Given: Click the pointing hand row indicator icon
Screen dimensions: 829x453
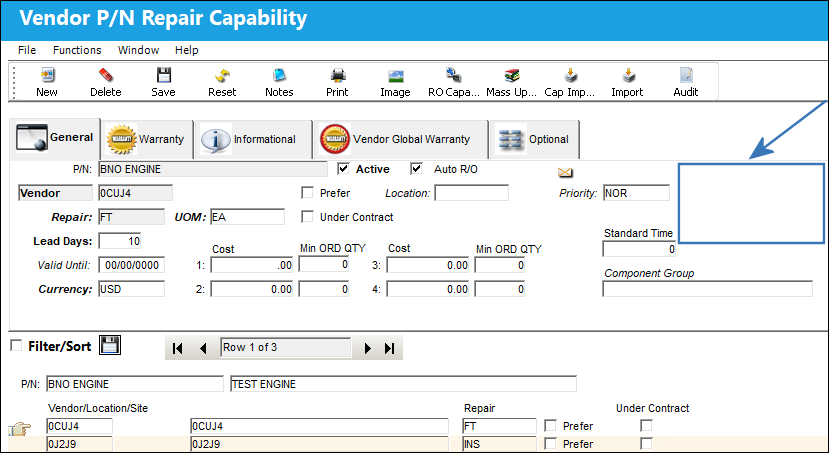Looking at the screenshot, I should [20, 429].
